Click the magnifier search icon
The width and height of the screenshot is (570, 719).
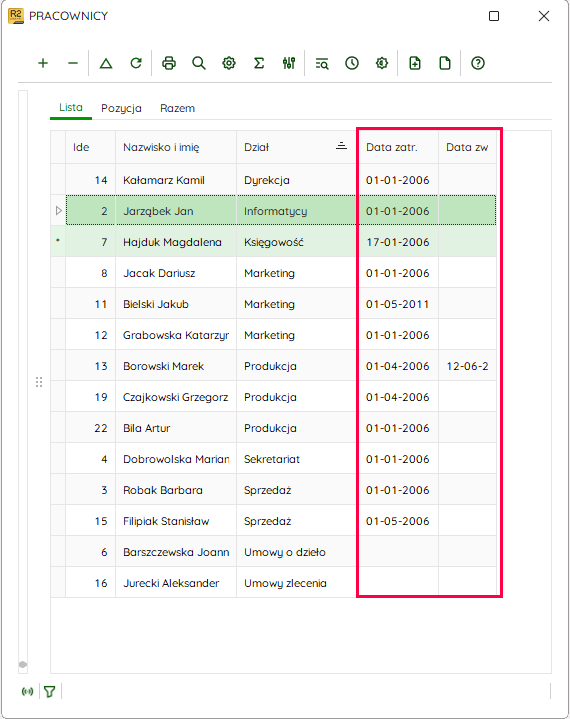click(199, 63)
